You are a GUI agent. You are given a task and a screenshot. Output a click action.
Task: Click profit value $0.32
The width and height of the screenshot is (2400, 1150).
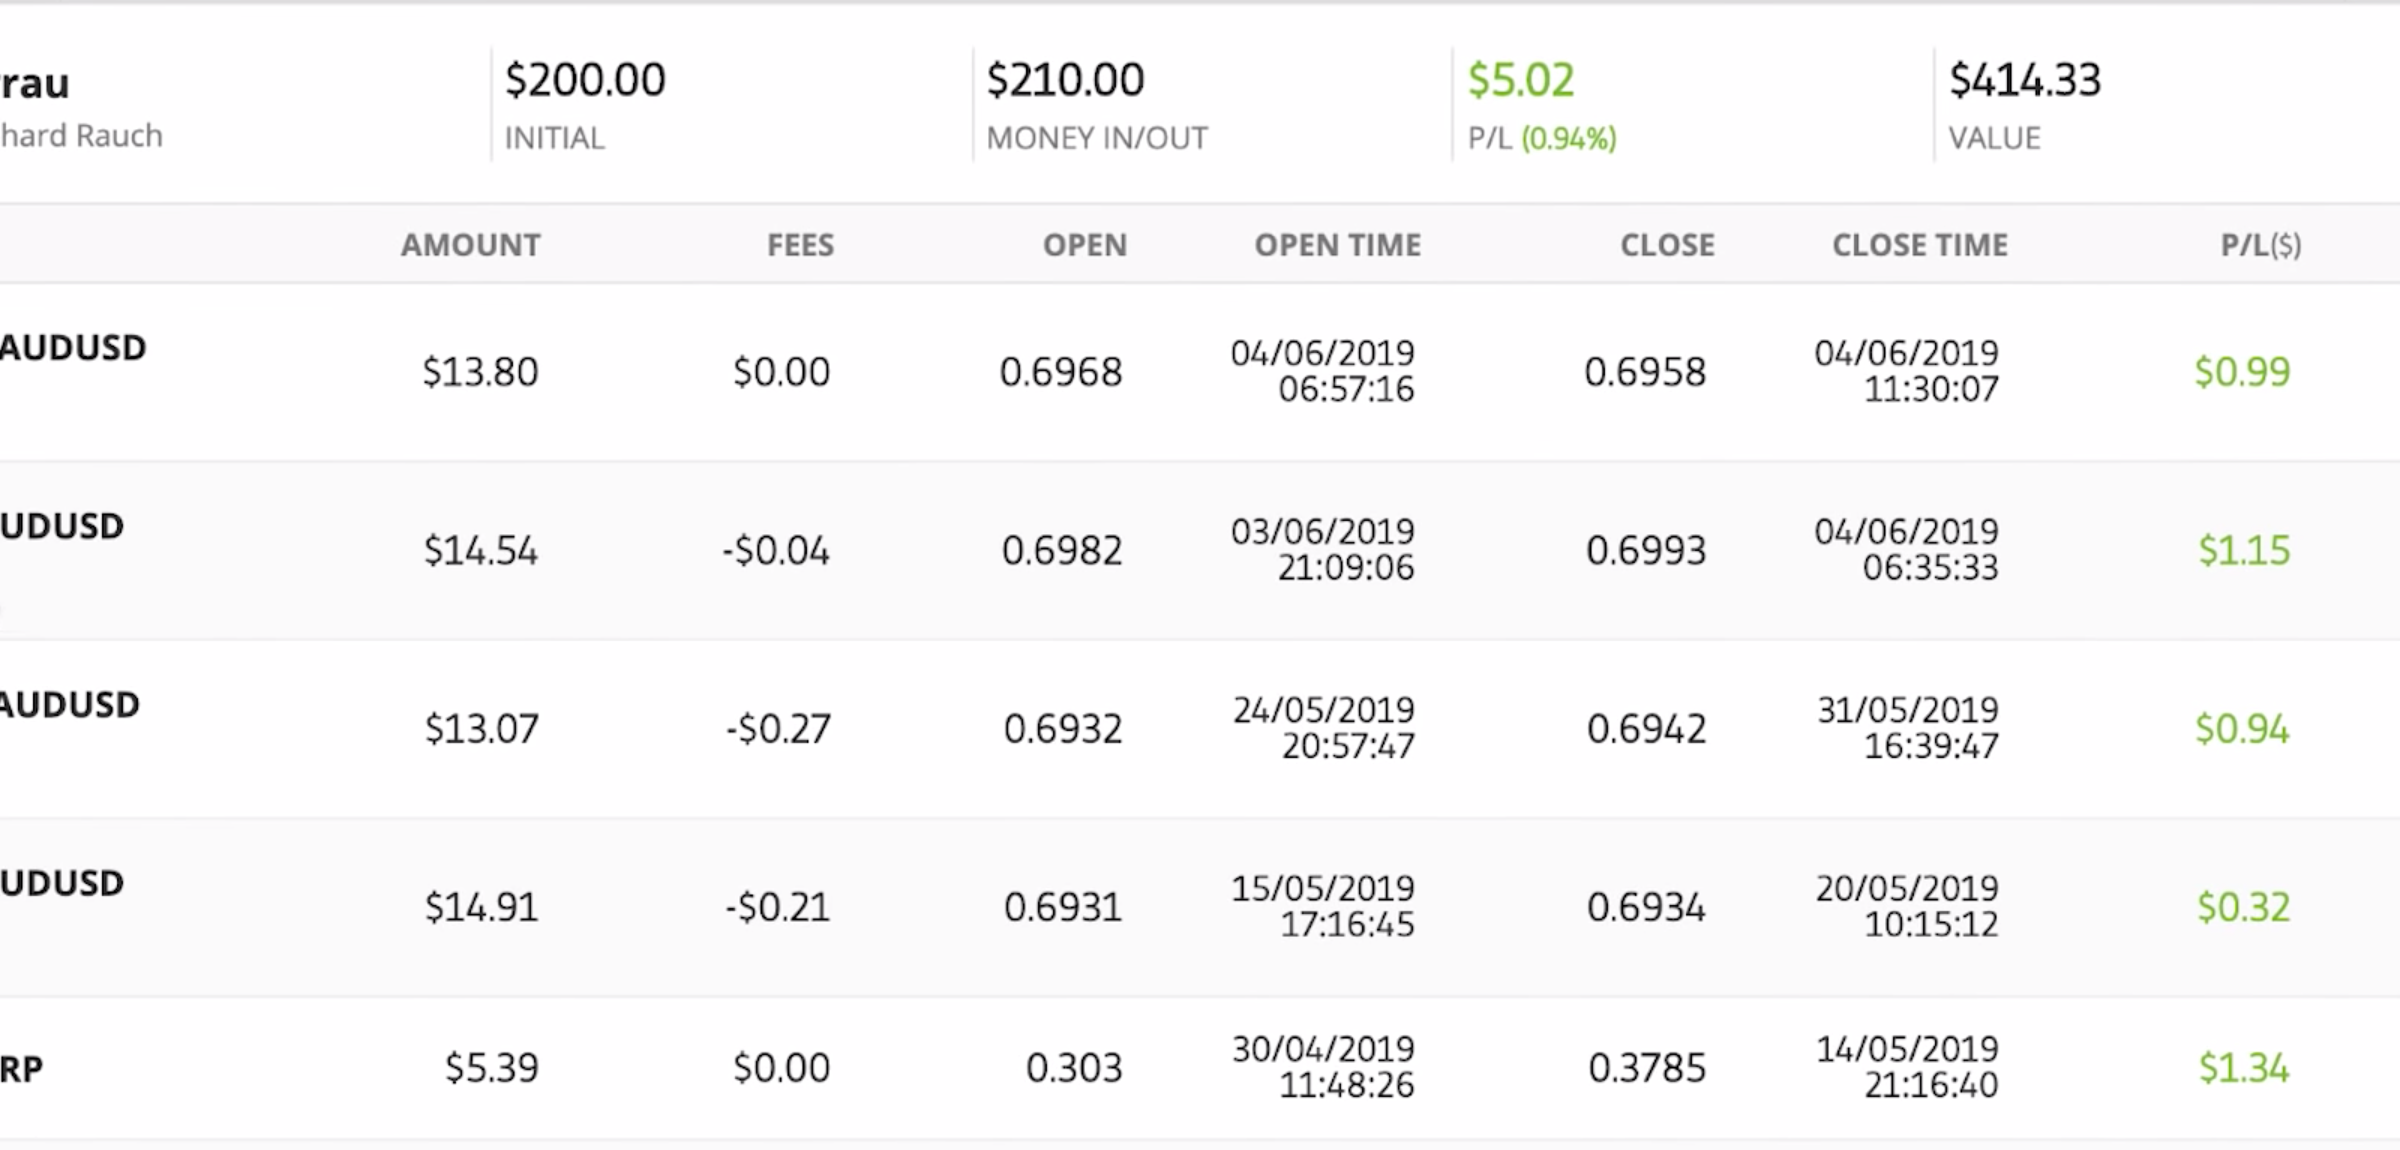(2243, 907)
